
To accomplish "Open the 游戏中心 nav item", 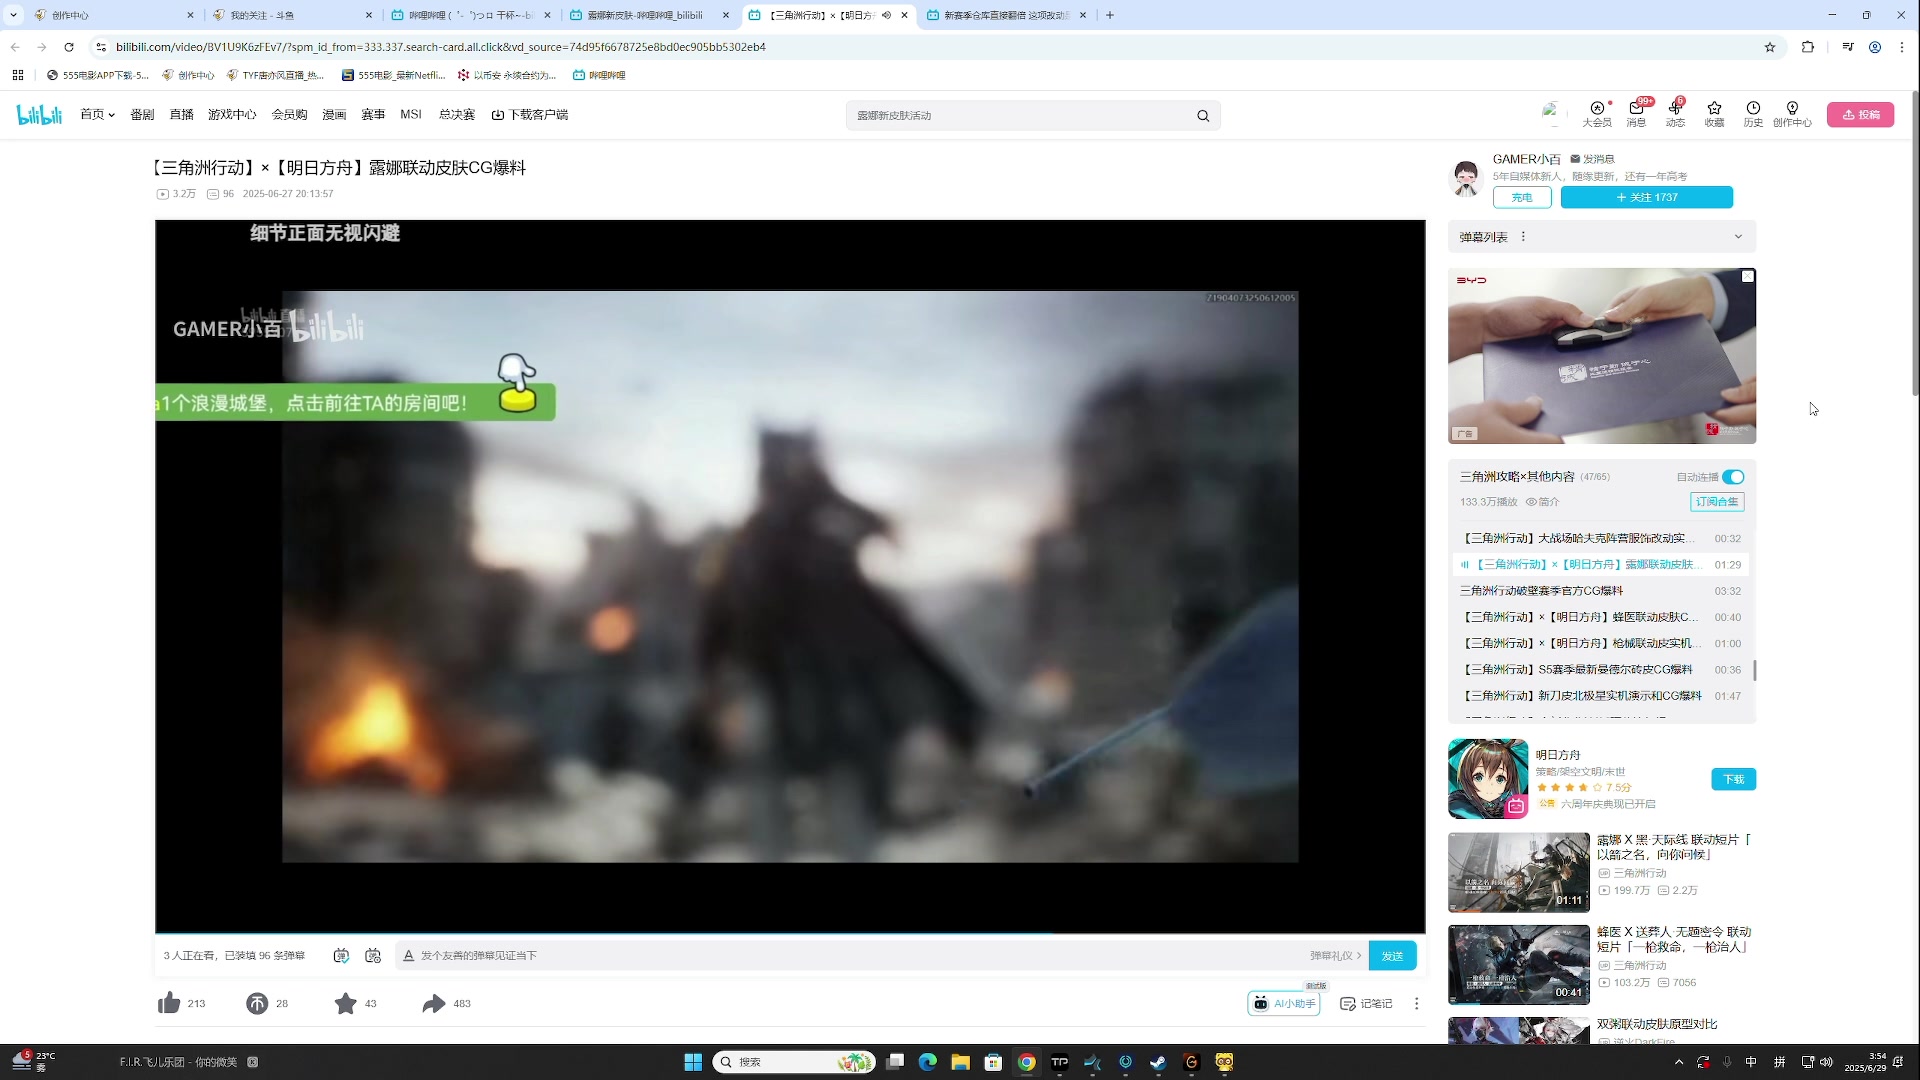I will tap(232, 114).
